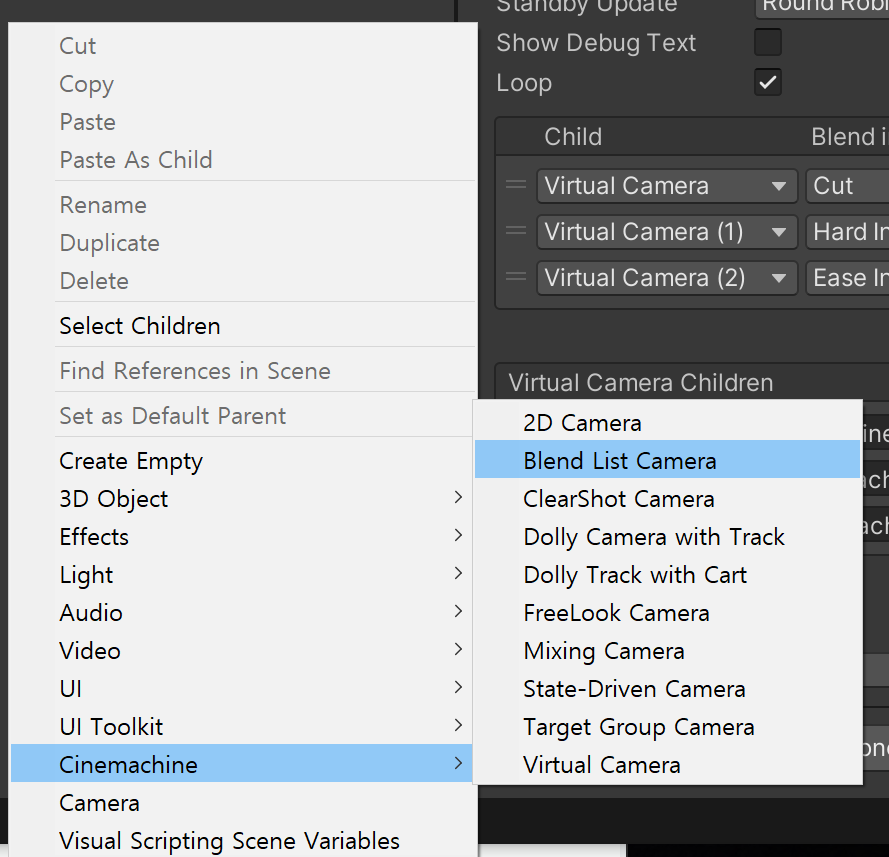Screen dimensions: 889x857
Task: Select FreeLook Camera in Cinemachine submenu
Action: coord(616,613)
